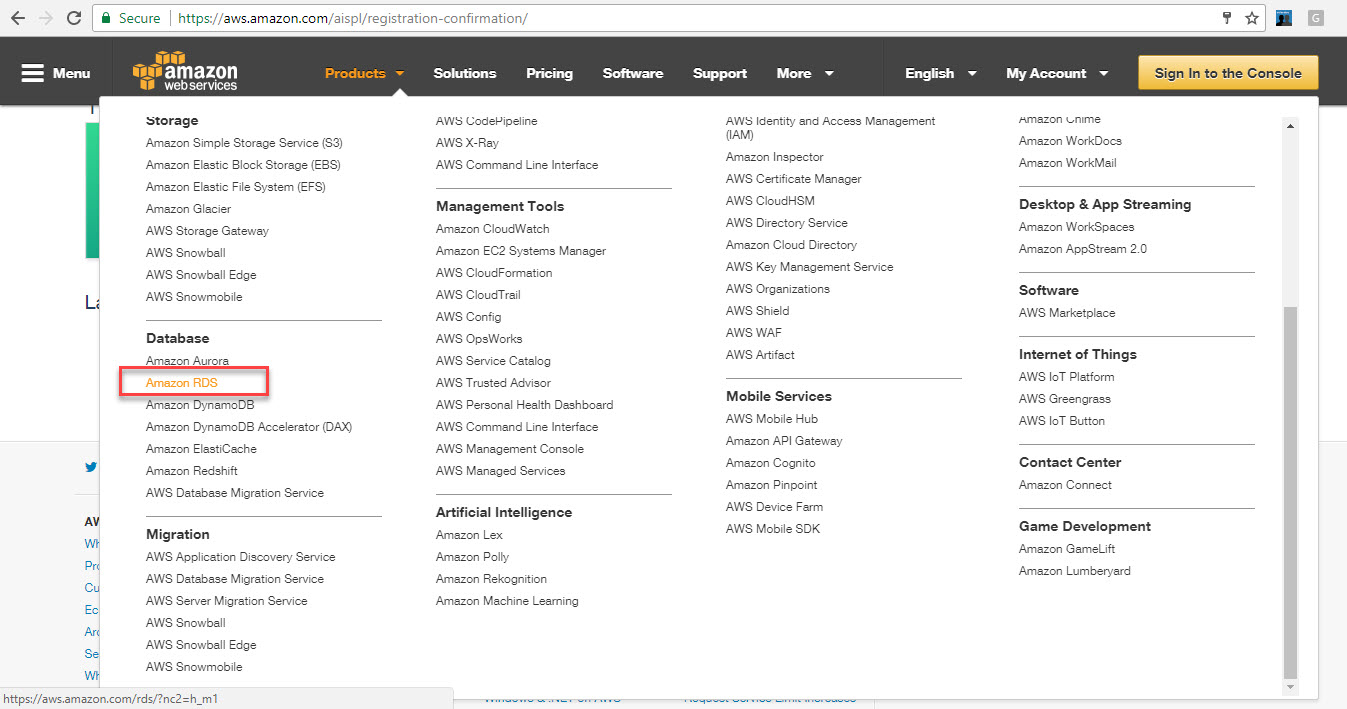The image size is (1347, 709).
Task: Select AWS Key Management Service
Action: pyautogui.click(x=810, y=267)
